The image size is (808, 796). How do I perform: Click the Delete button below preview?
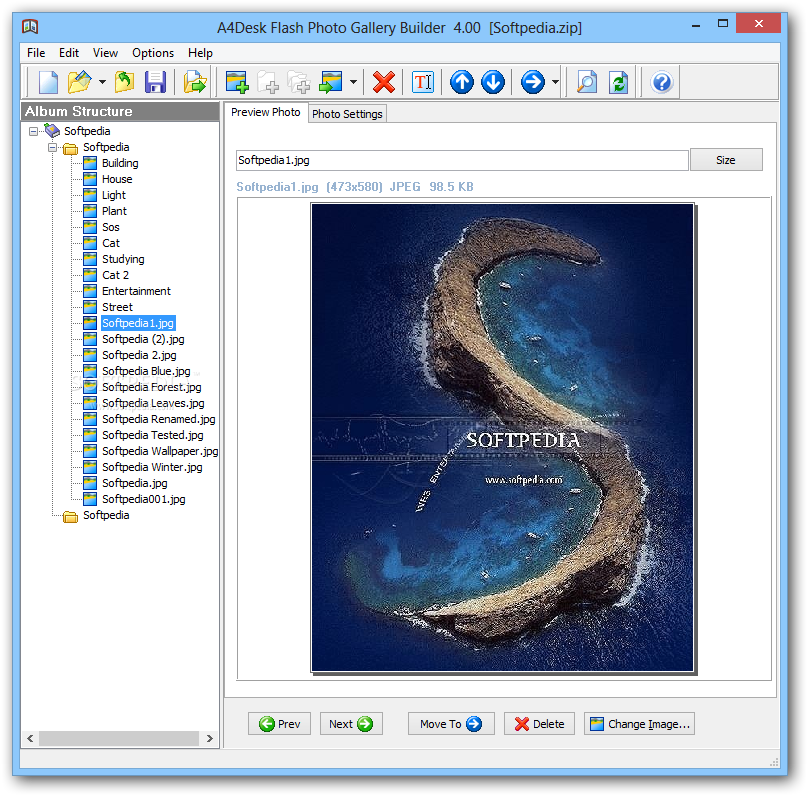click(x=539, y=724)
